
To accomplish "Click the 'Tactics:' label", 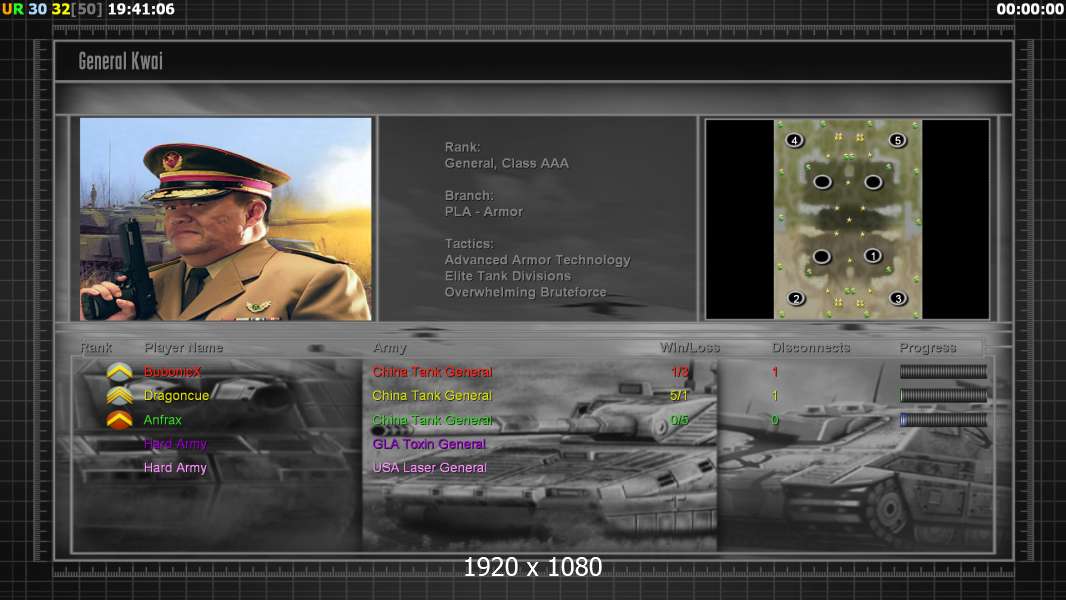I will pyautogui.click(x=469, y=243).
